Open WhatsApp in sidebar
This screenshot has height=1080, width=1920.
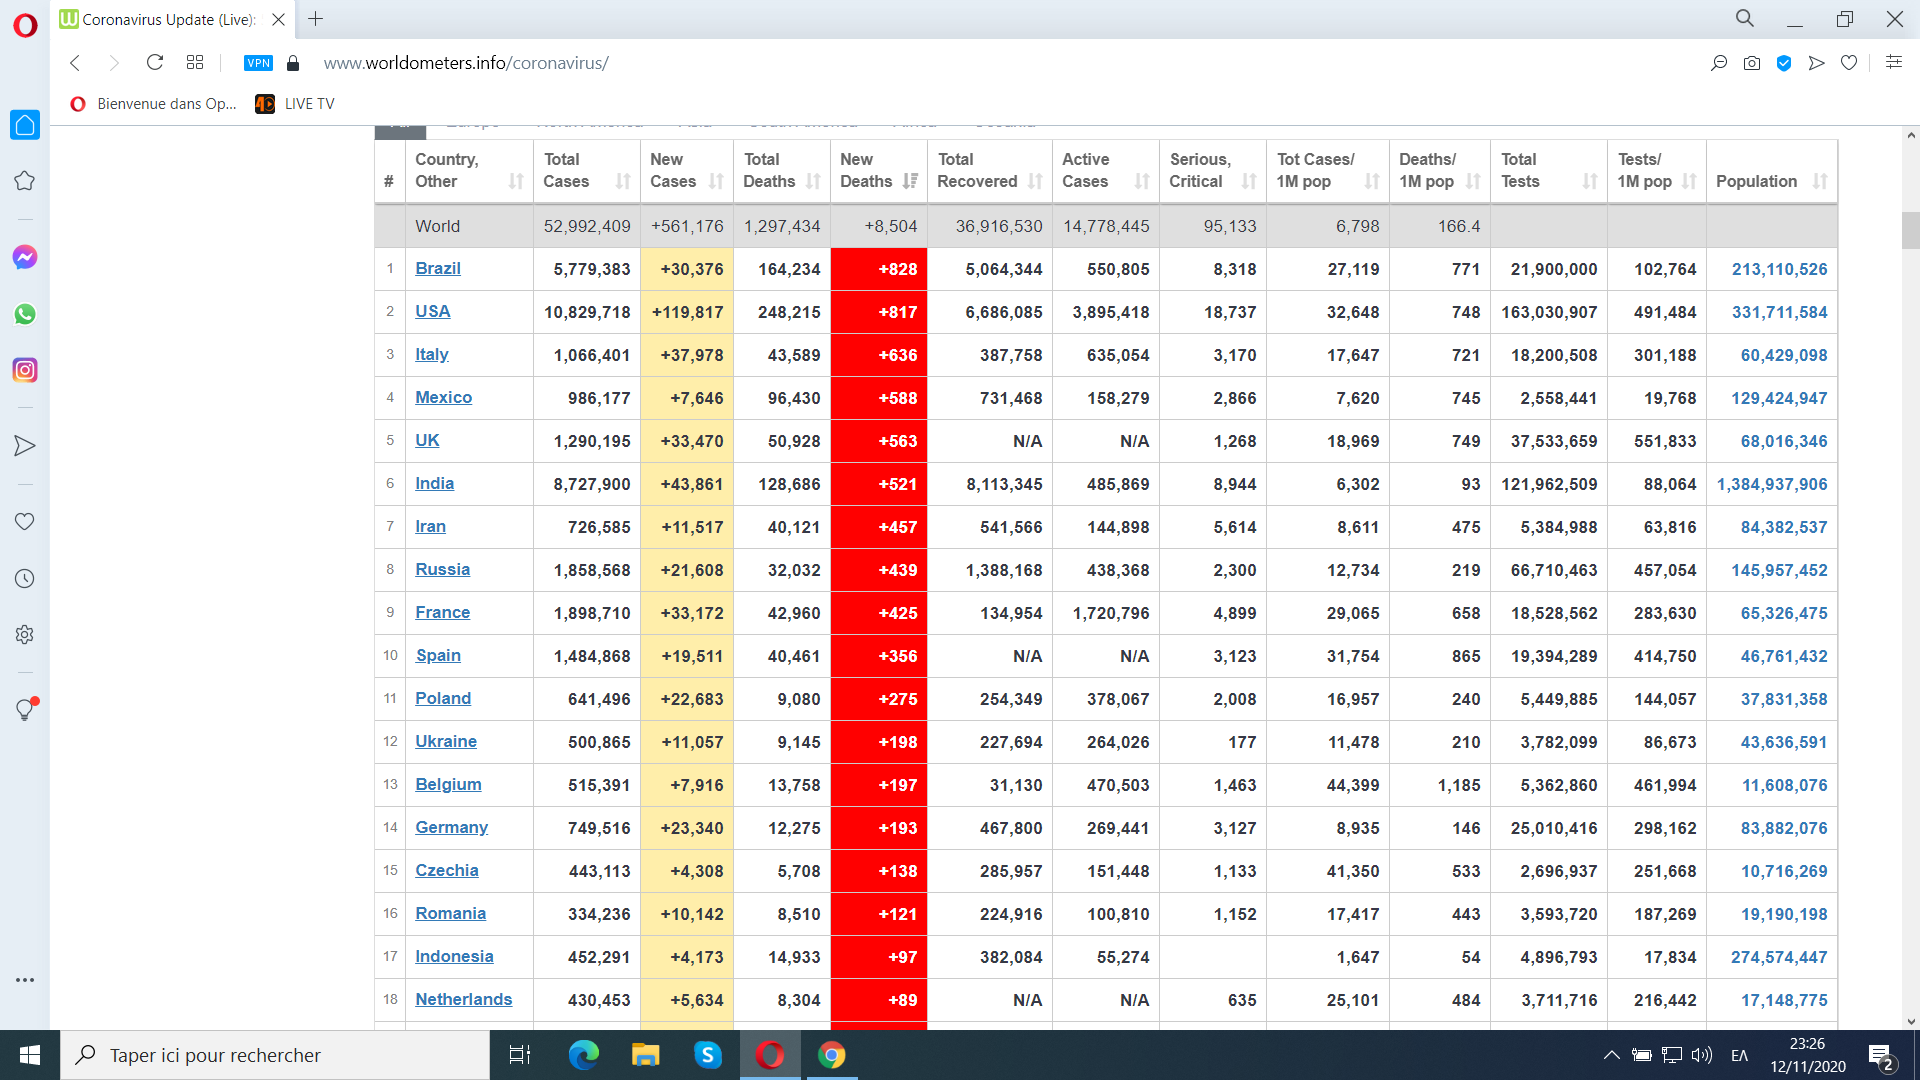pos(25,314)
